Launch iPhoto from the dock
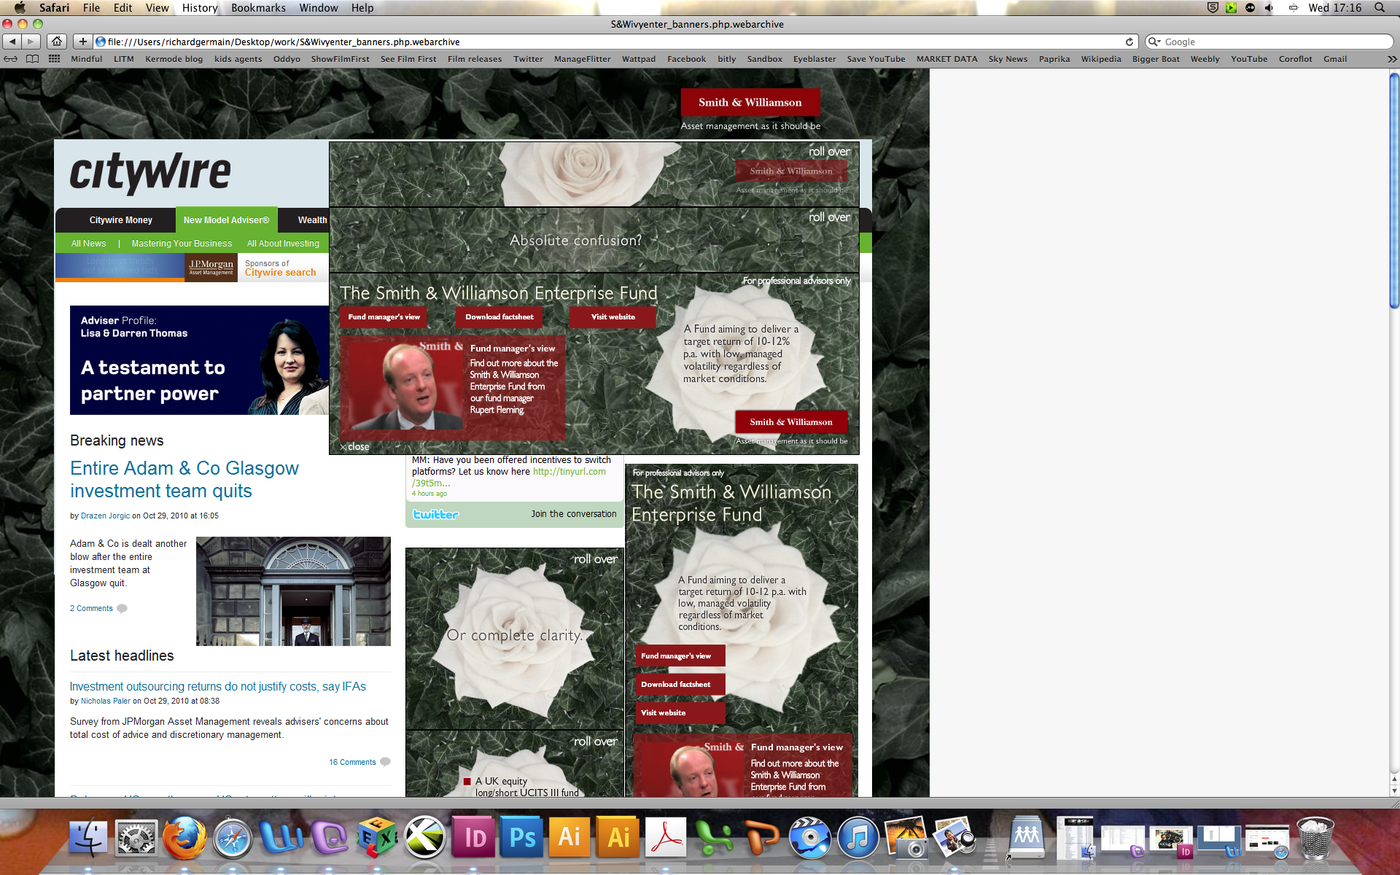This screenshot has width=1400, height=875. click(906, 837)
